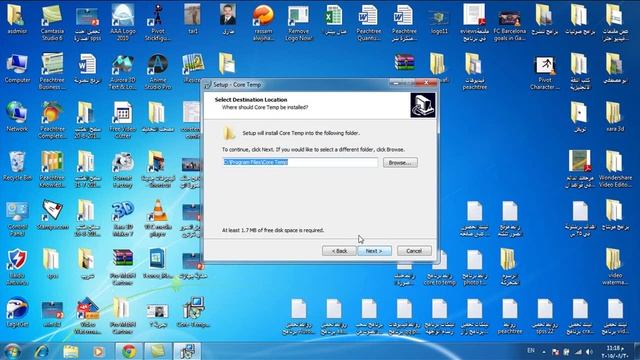Select the Peachtree Complete shortcut
Image resolution: width=640 pixels, height=360 pixels.
click(x=52, y=120)
